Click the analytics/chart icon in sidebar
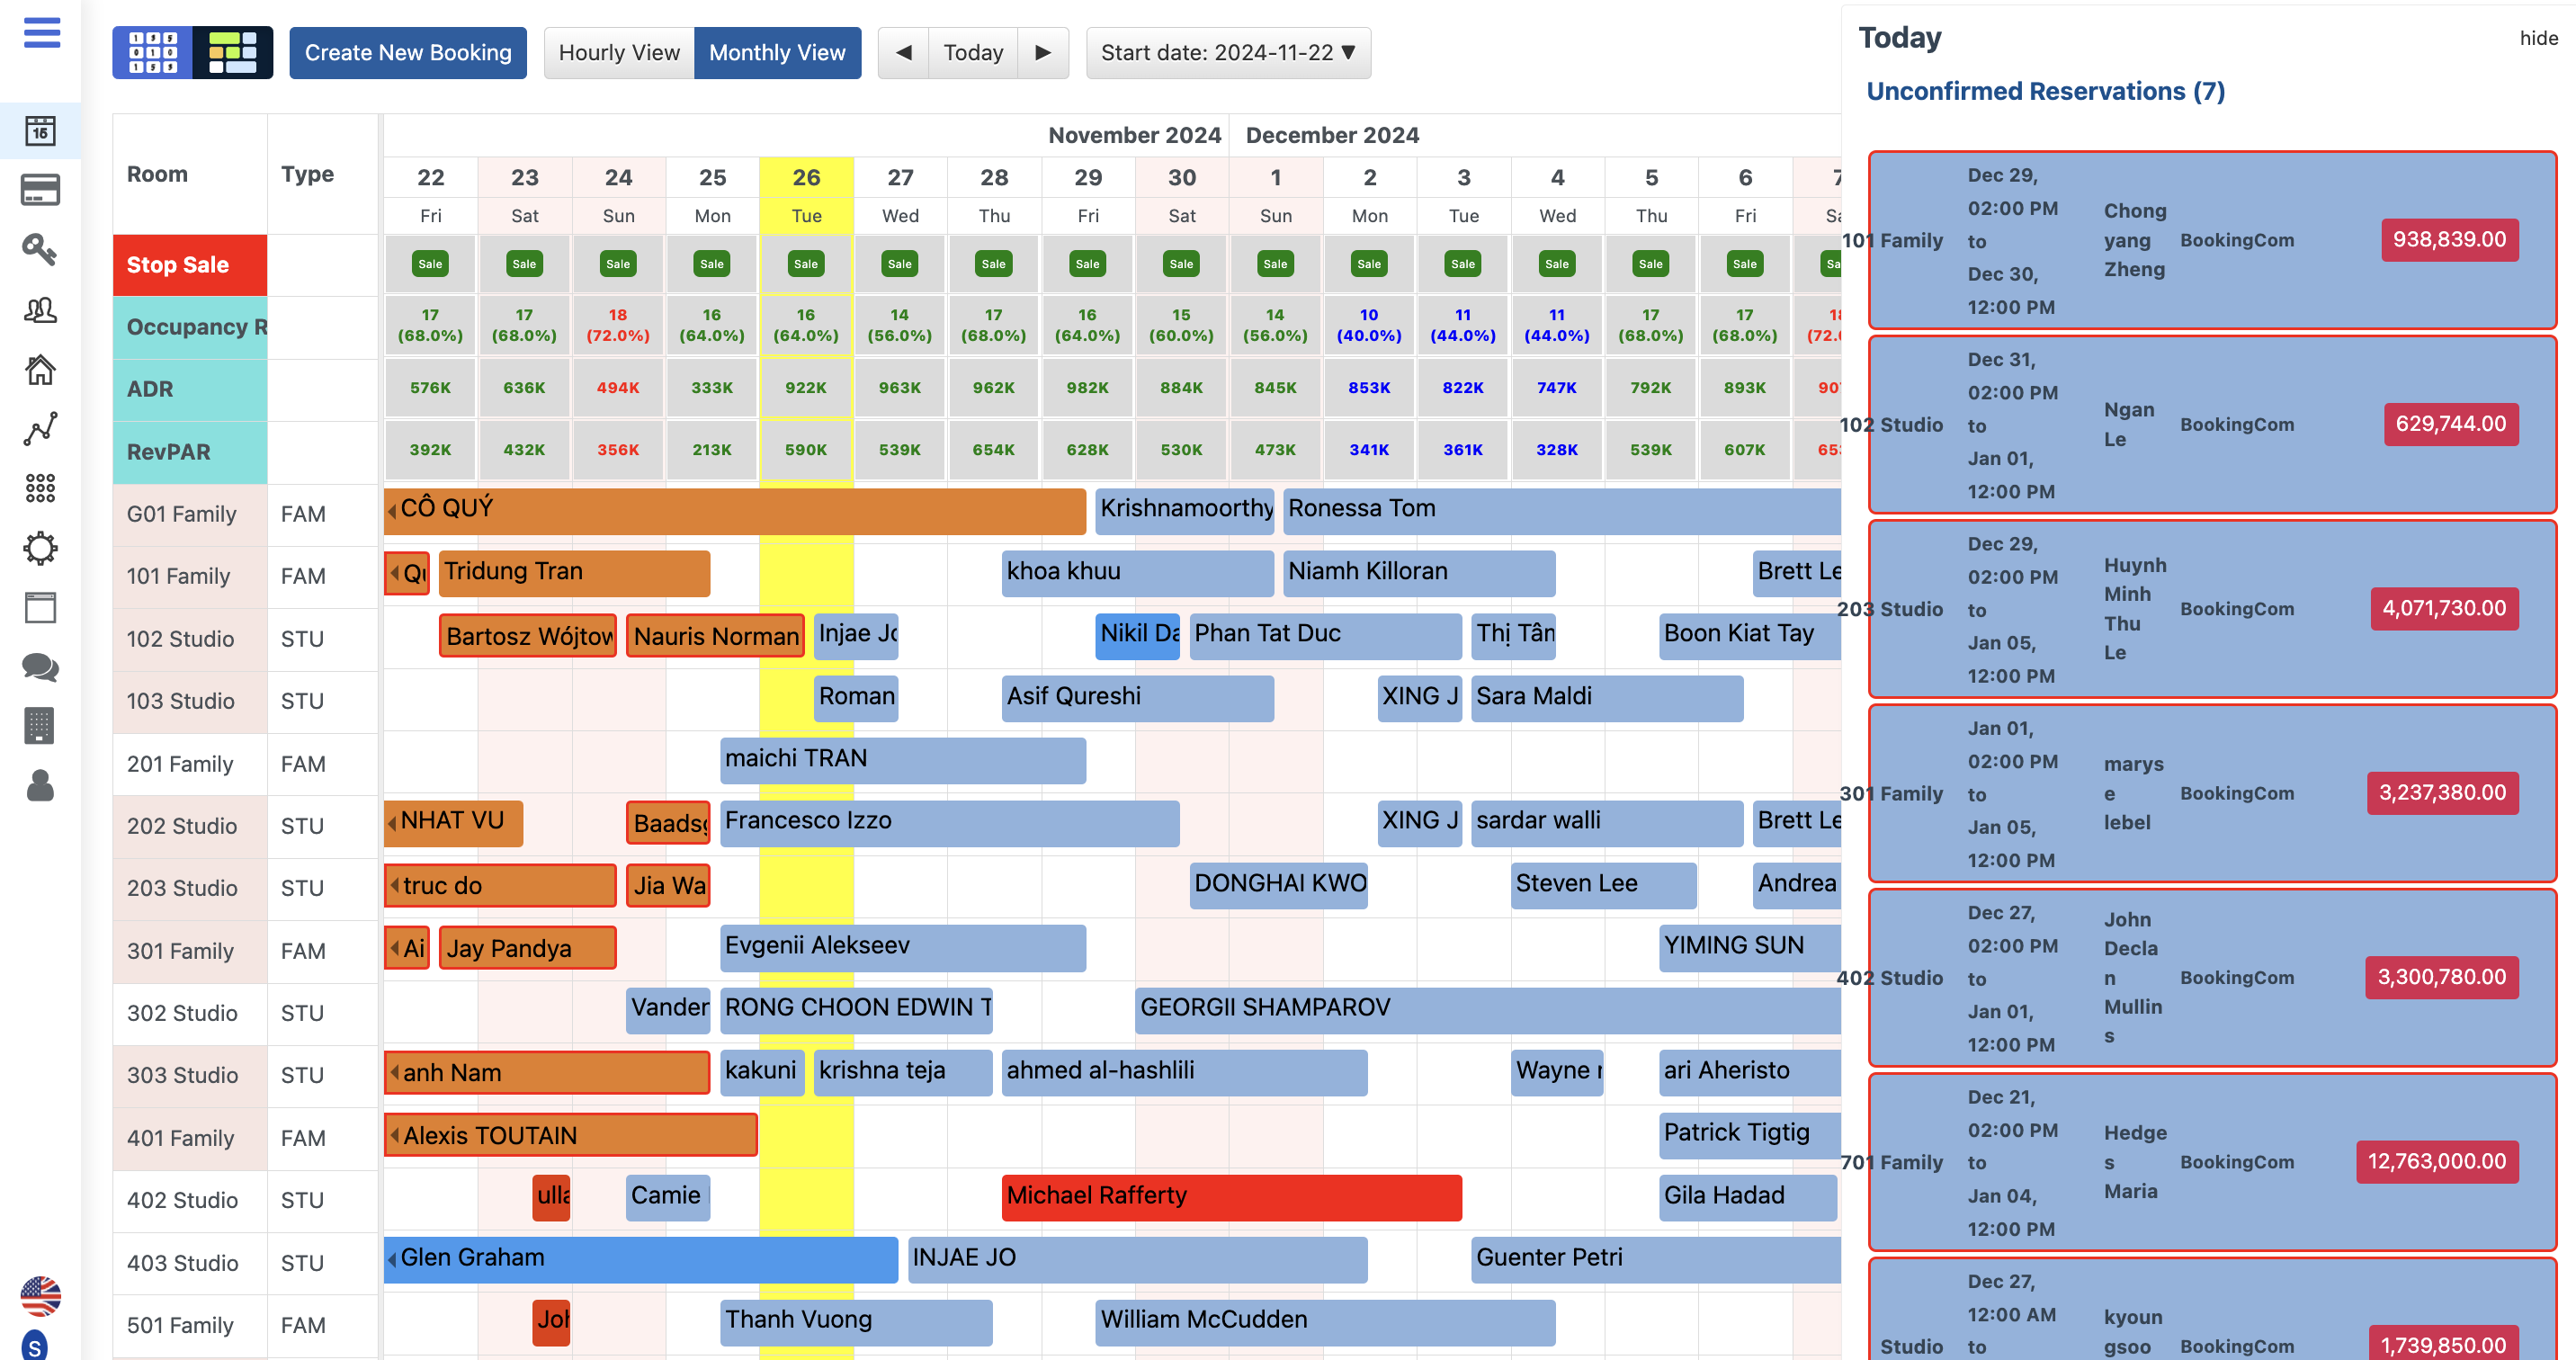This screenshot has width=2576, height=1360. tap(40, 426)
